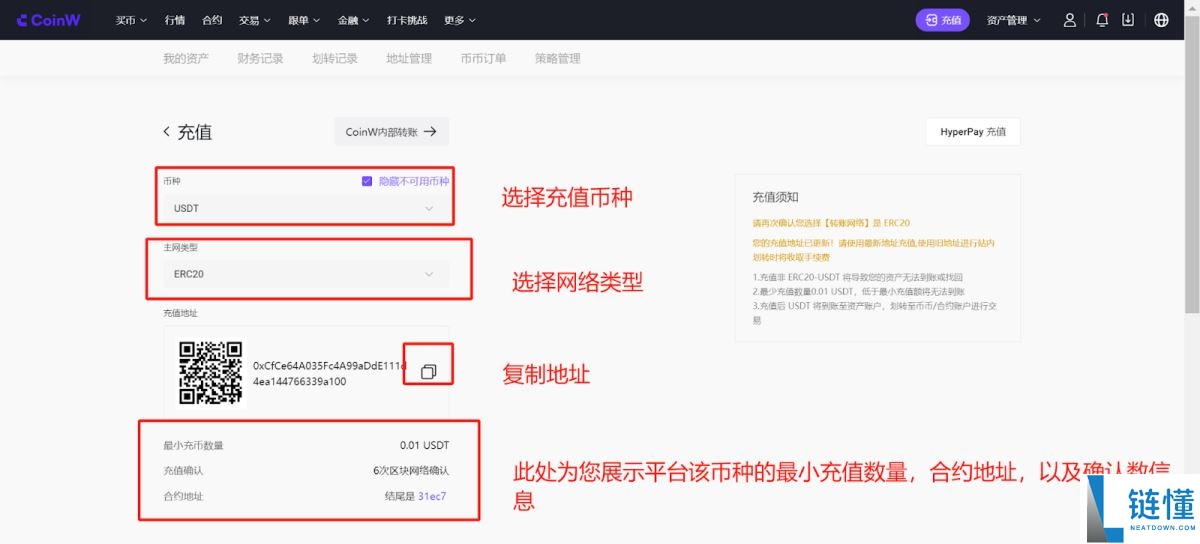Click the 充值须知 heading
The image size is (1200, 544).
coord(776,197)
